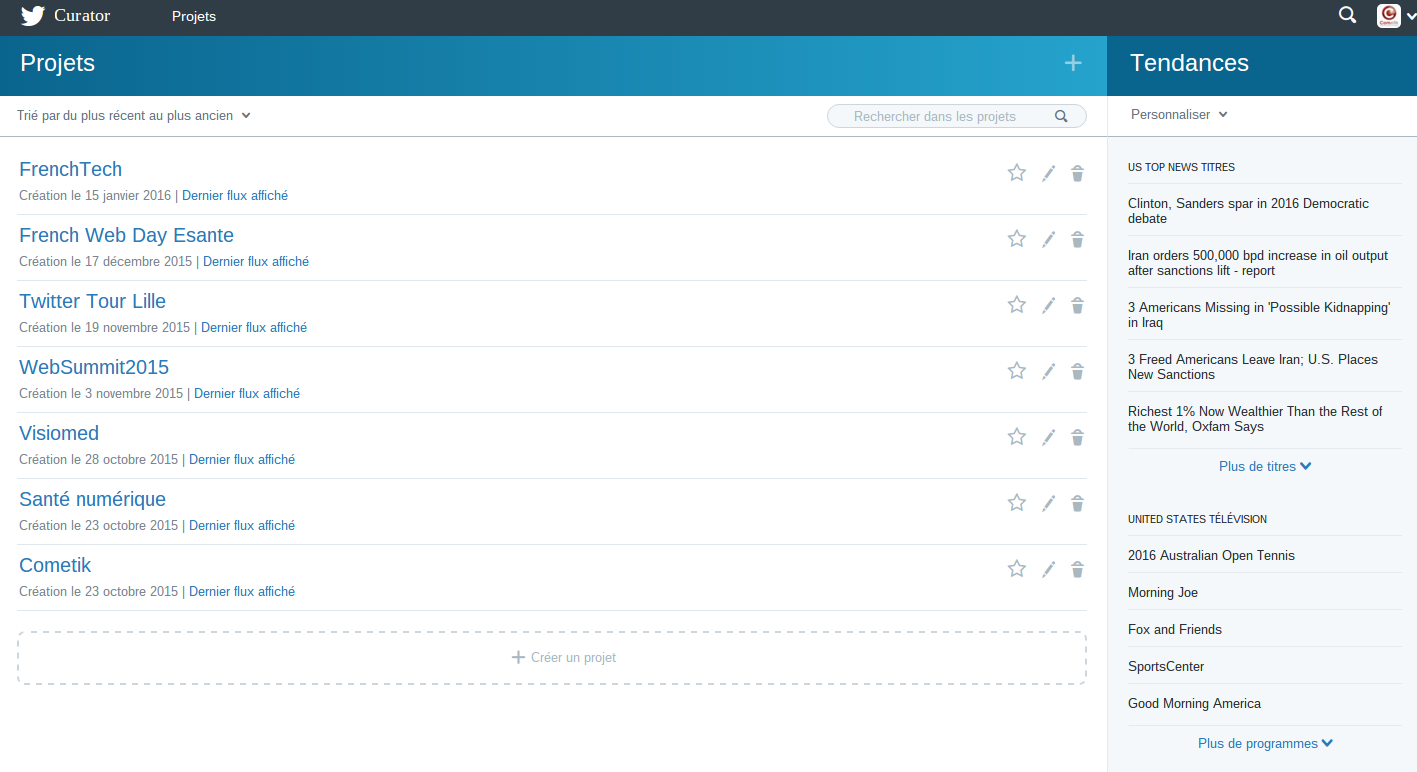Open the Personnaliser dropdown
The width and height of the screenshot is (1417, 772).
1179,115
